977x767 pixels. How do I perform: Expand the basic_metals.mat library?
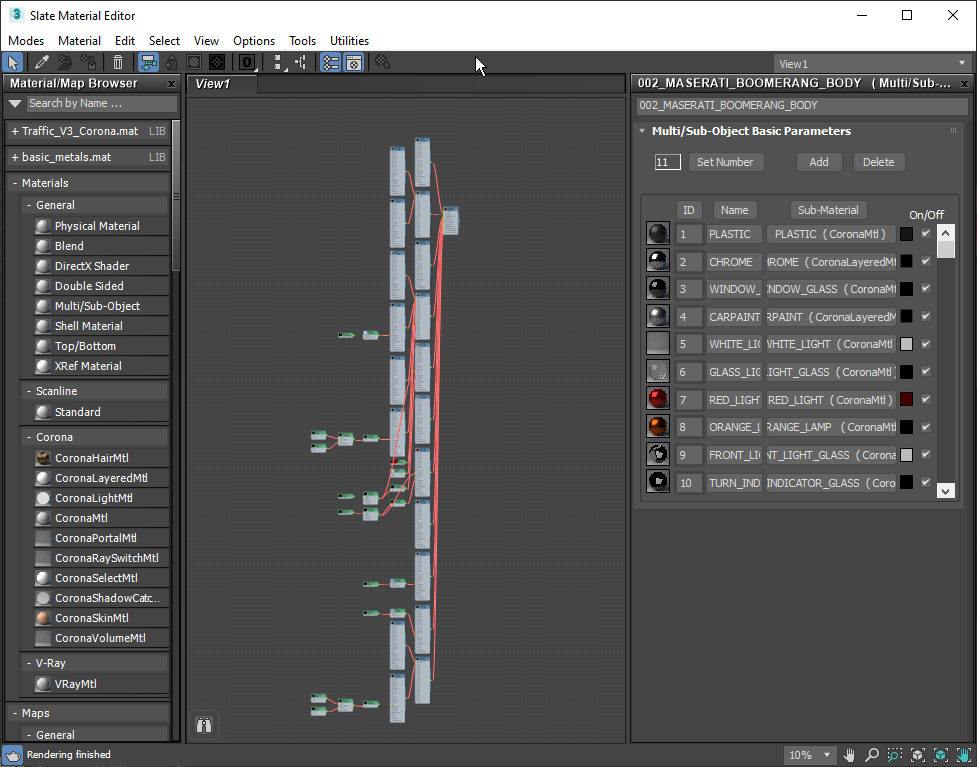point(15,157)
